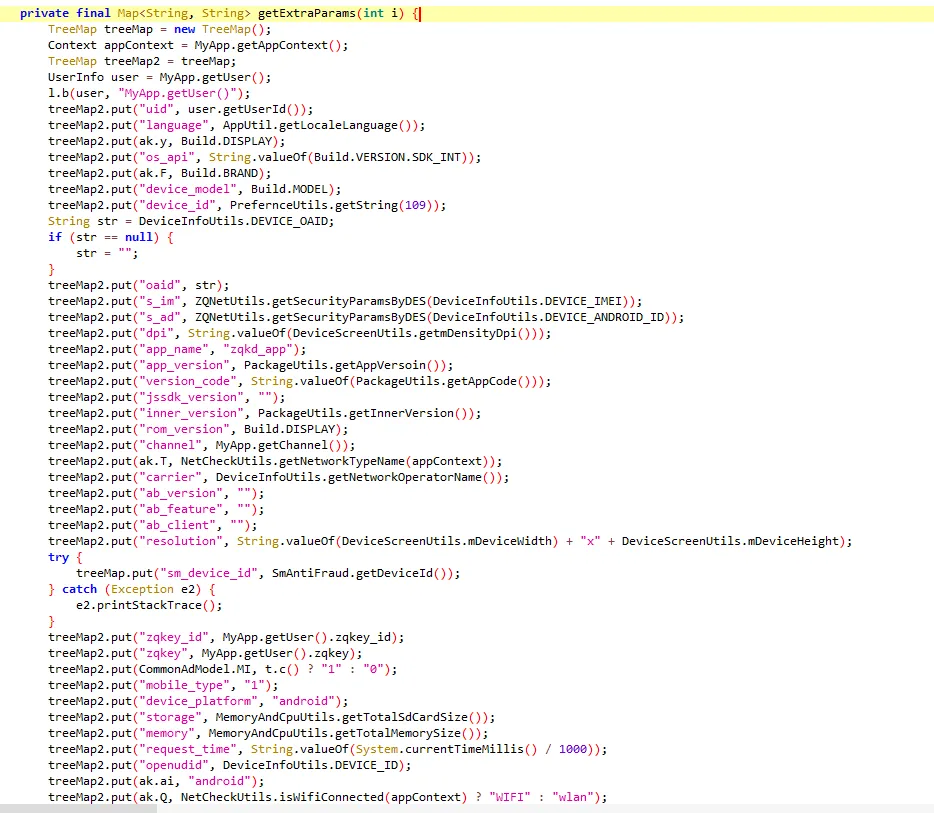Click Build.VERSION.SDK_INT reference

[387, 157]
